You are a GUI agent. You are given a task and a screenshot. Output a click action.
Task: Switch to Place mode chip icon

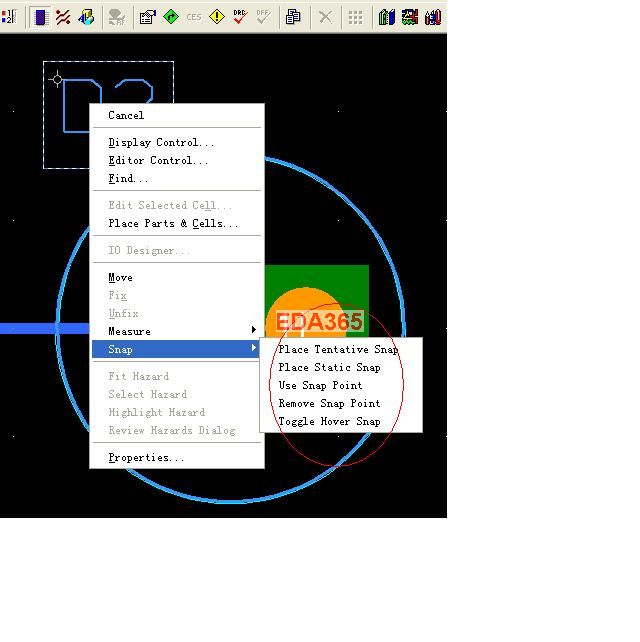click(x=40, y=17)
